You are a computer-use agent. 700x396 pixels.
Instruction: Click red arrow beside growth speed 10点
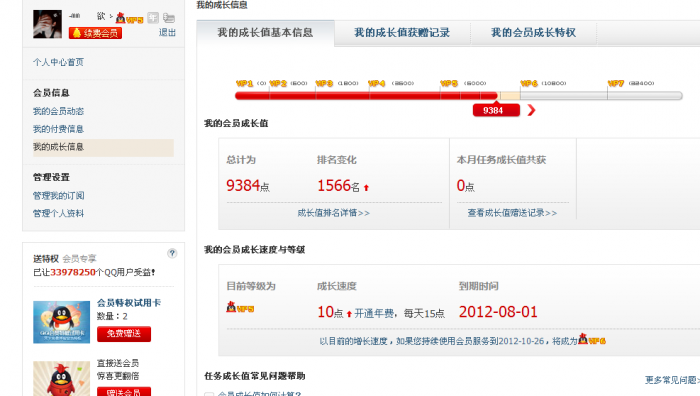click(x=349, y=314)
